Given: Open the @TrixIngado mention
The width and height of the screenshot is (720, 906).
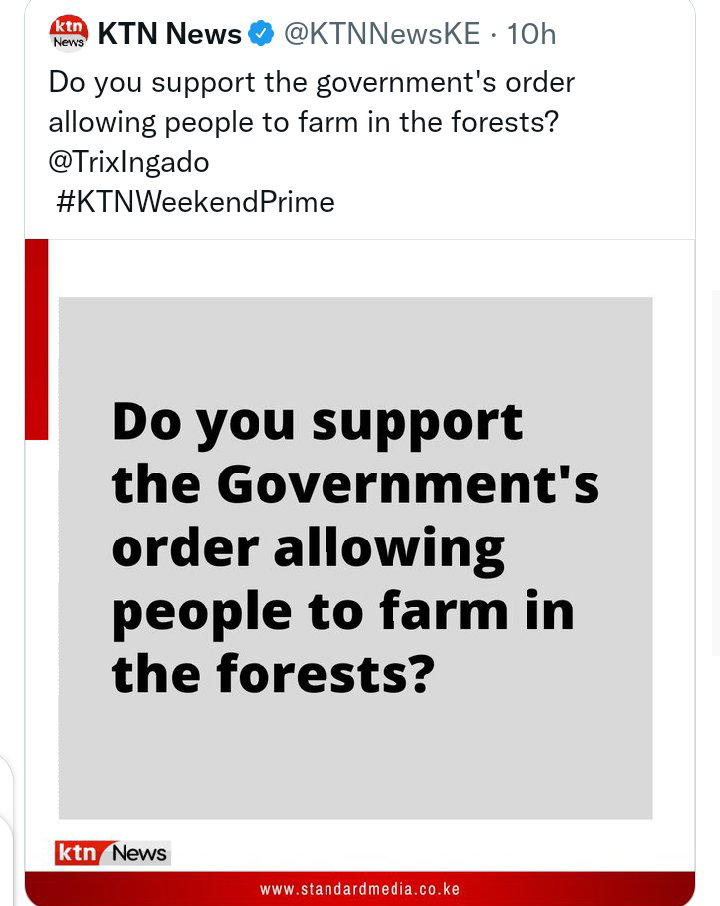Looking at the screenshot, I should point(129,161).
